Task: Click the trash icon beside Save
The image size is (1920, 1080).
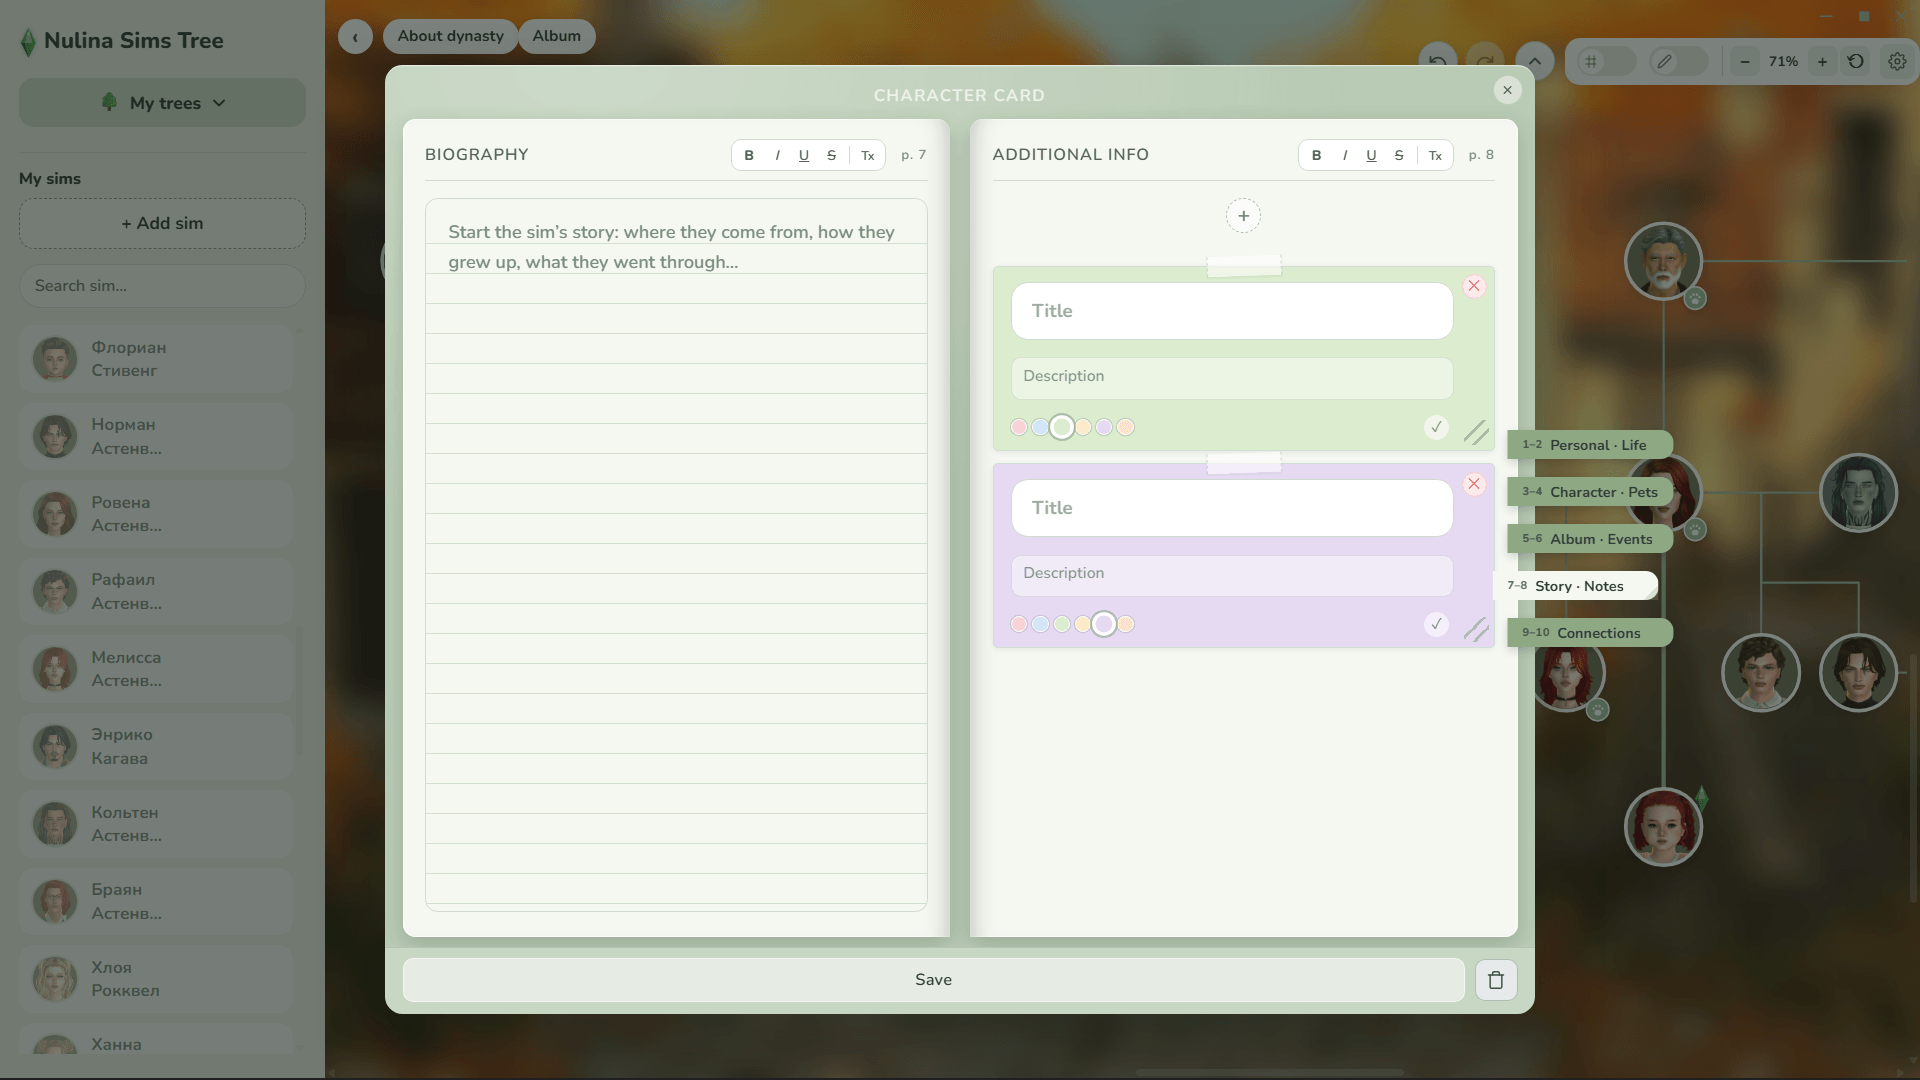Action: tap(1496, 980)
